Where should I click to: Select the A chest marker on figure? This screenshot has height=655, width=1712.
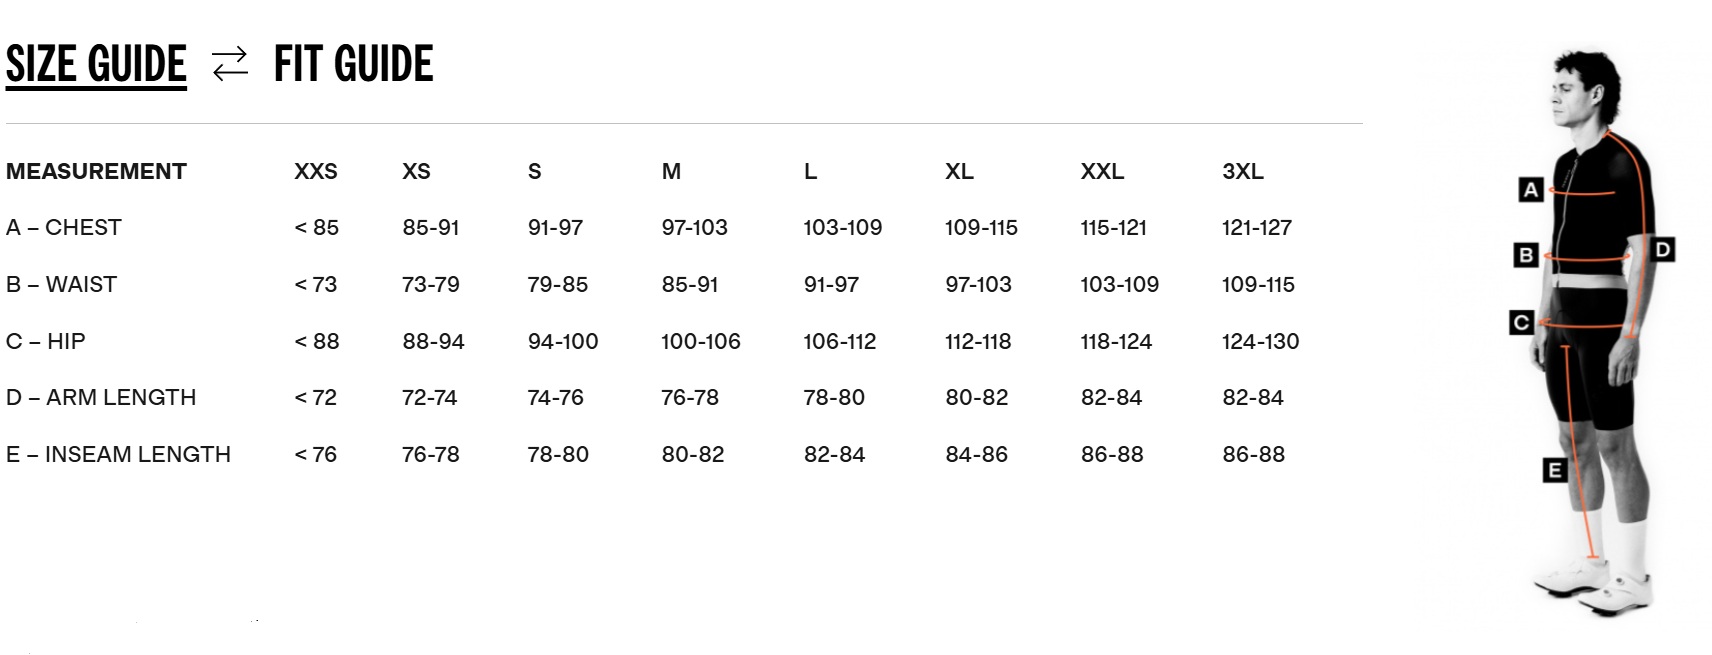coord(1530,189)
